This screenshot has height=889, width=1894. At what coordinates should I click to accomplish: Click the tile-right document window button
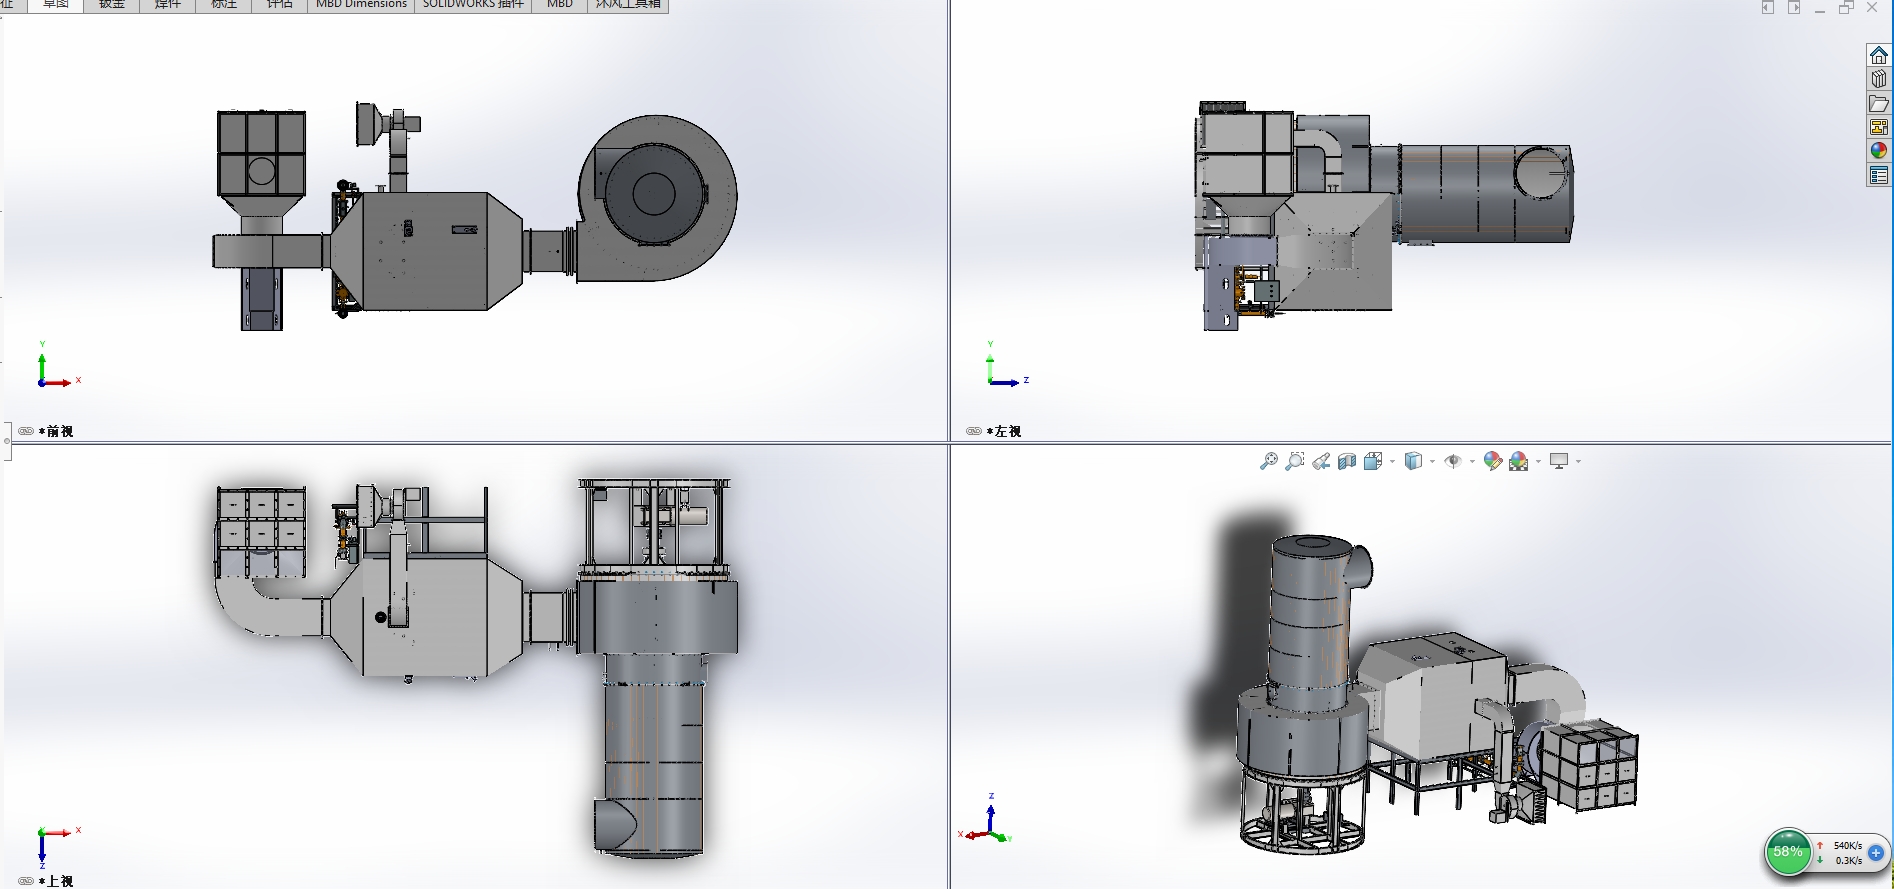1794,8
